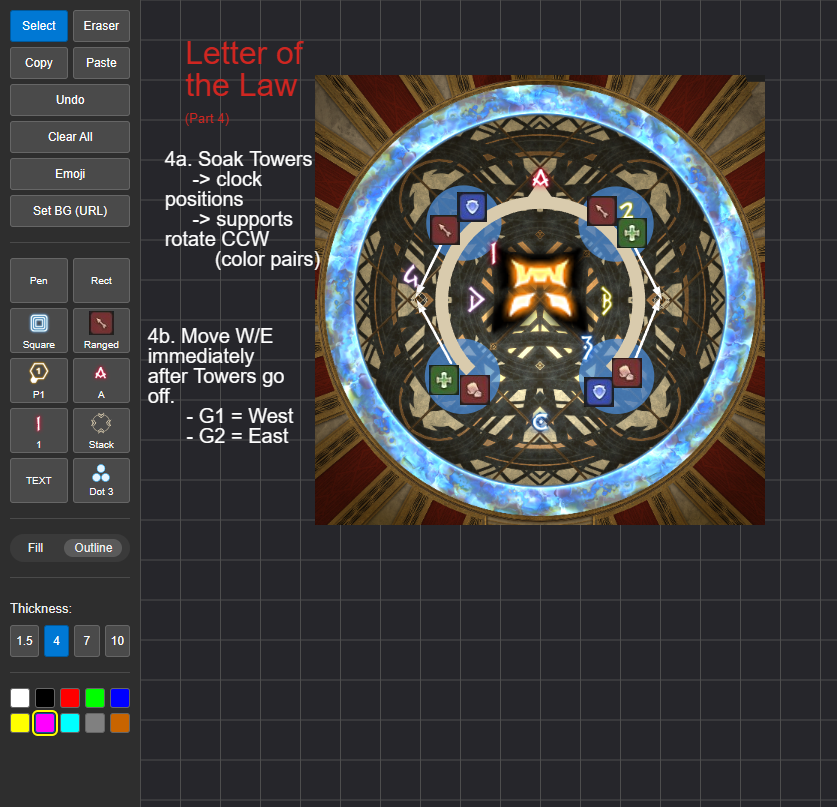Pick the red color swatch

[x=70, y=698]
